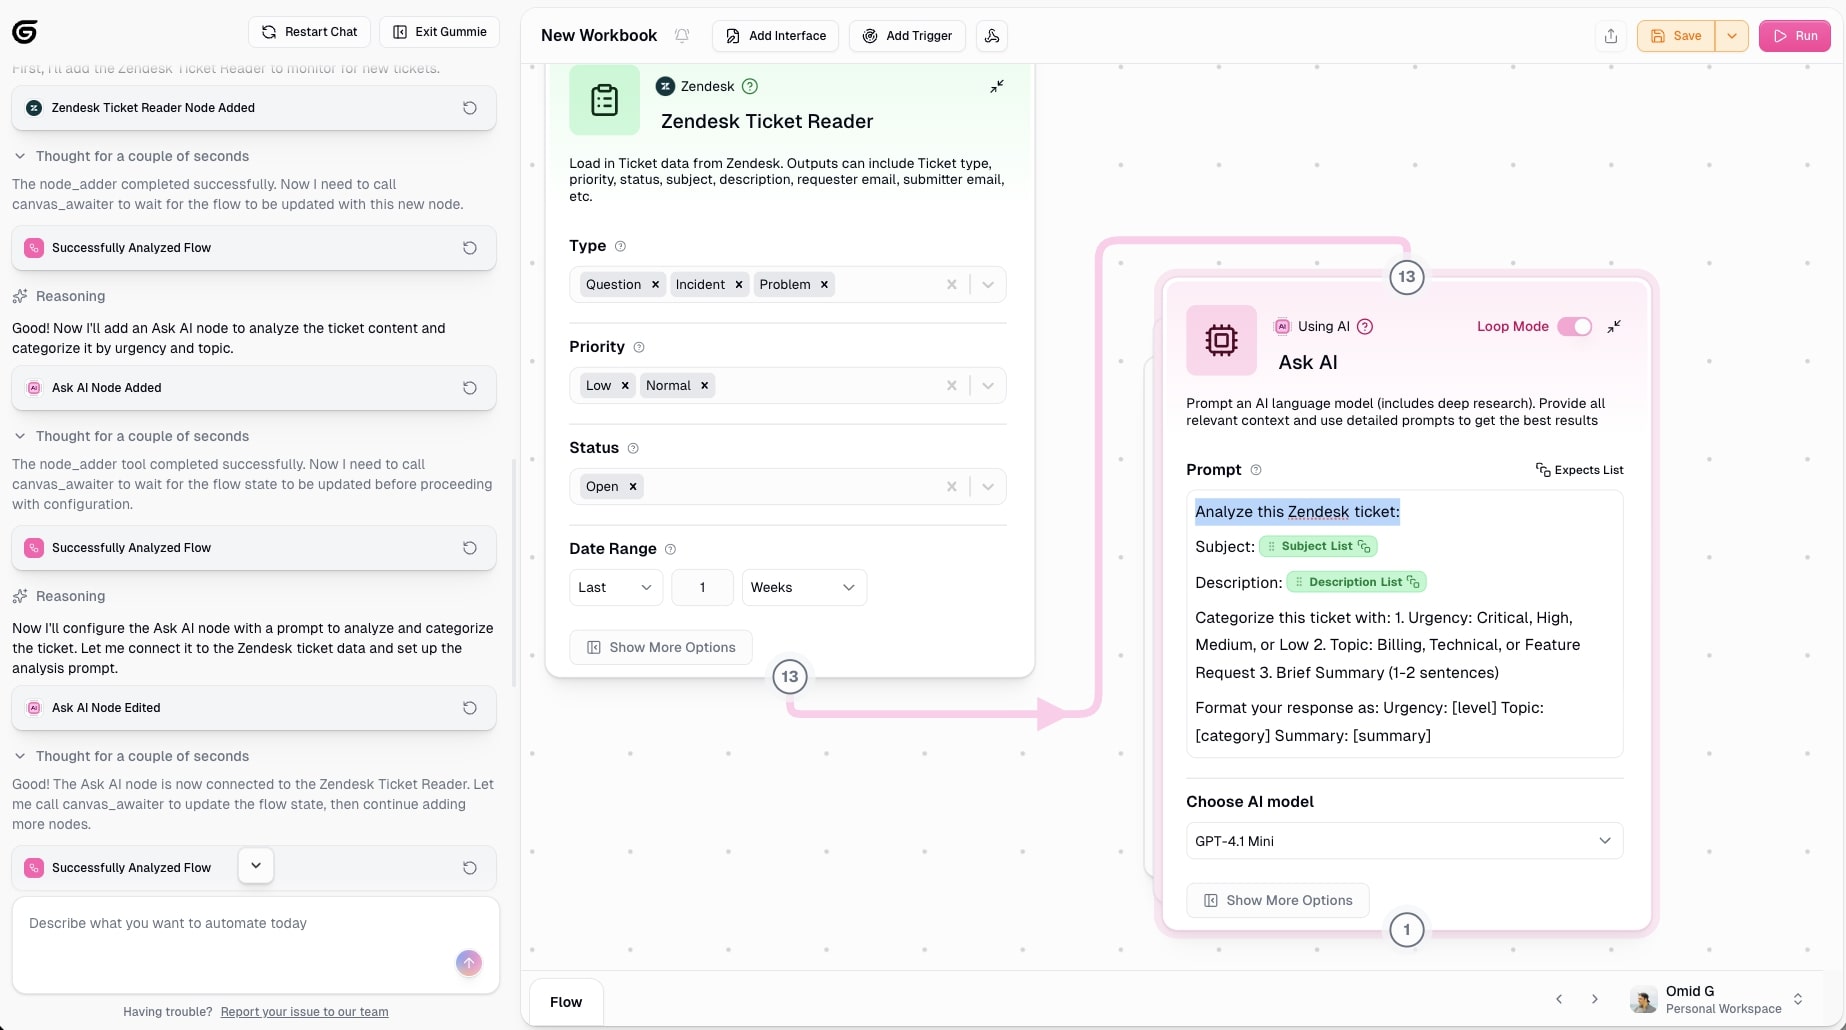Click the info icon beside Status
Image resolution: width=1846 pixels, height=1030 pixels.
click(x=633, y=448)
